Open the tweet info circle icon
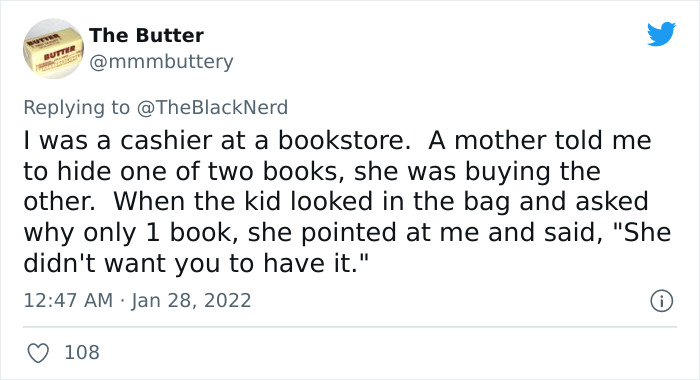Screen dimensions: 700x380 click(x=662, y=301)
